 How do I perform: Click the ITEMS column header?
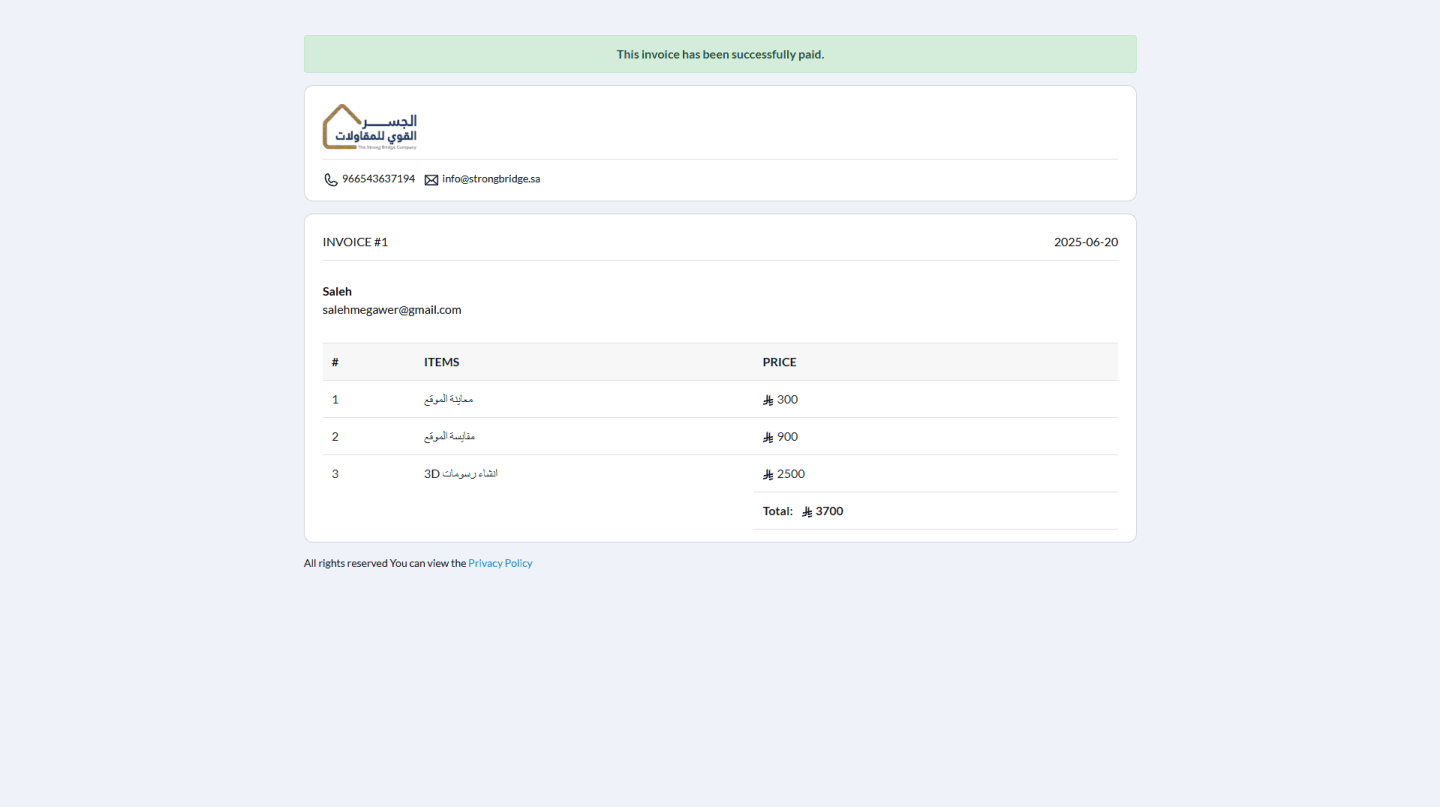point(441,362)
